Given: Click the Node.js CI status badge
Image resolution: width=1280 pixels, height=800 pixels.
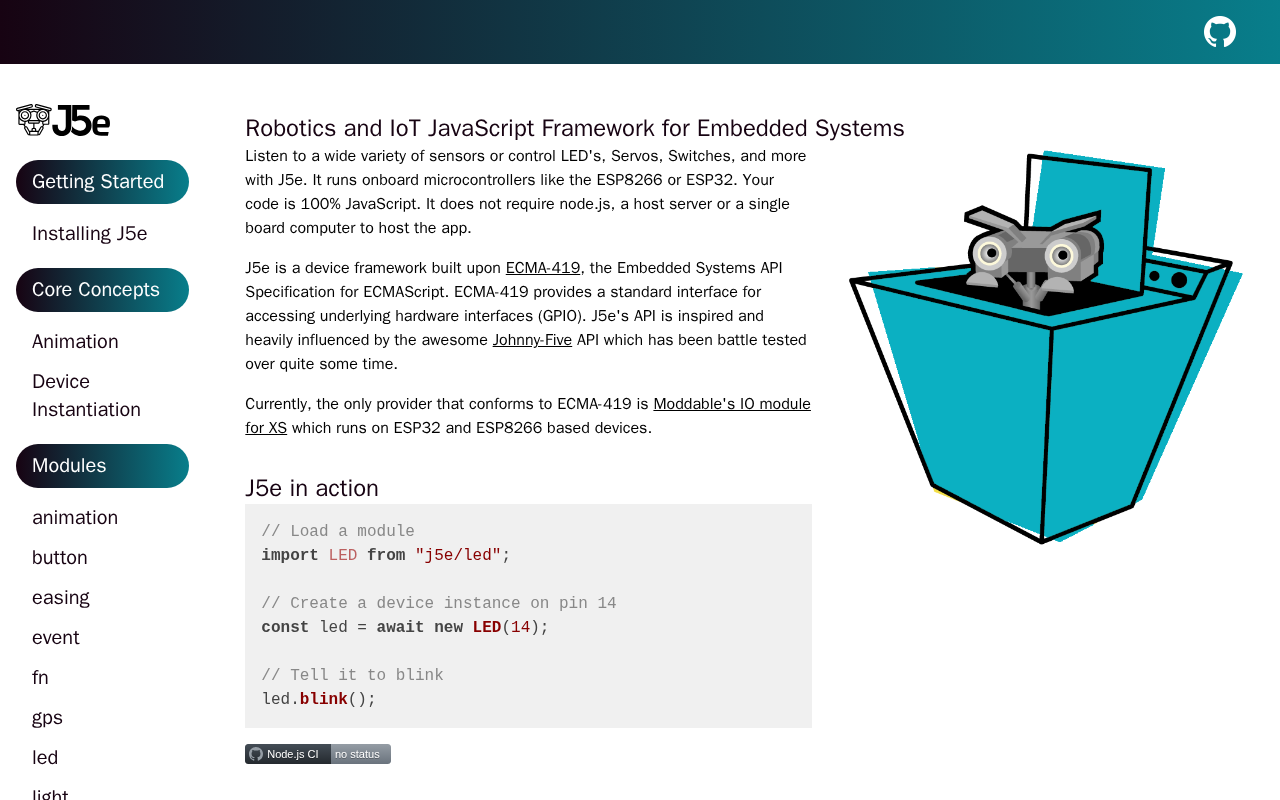Looking at the screenshot, I should (318, 754).
